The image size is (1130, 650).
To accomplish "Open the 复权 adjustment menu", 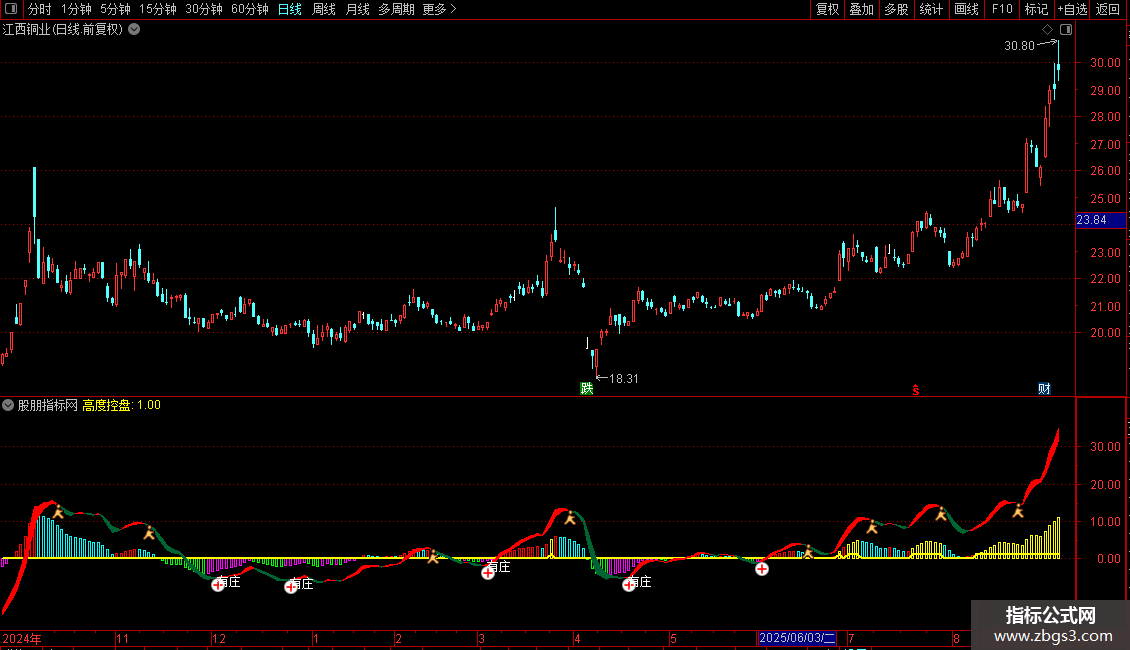I will tap(827, 9).
